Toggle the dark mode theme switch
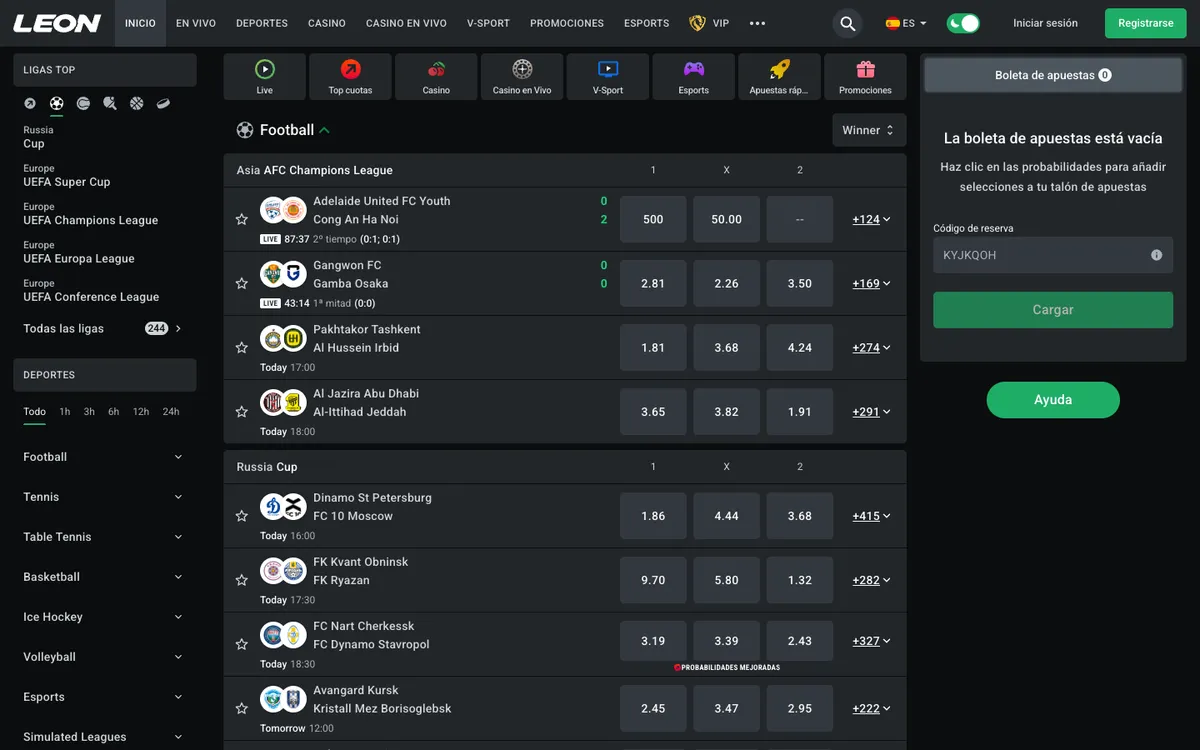The height and width of the screenshot is (750, 1200). pos(963,23)
